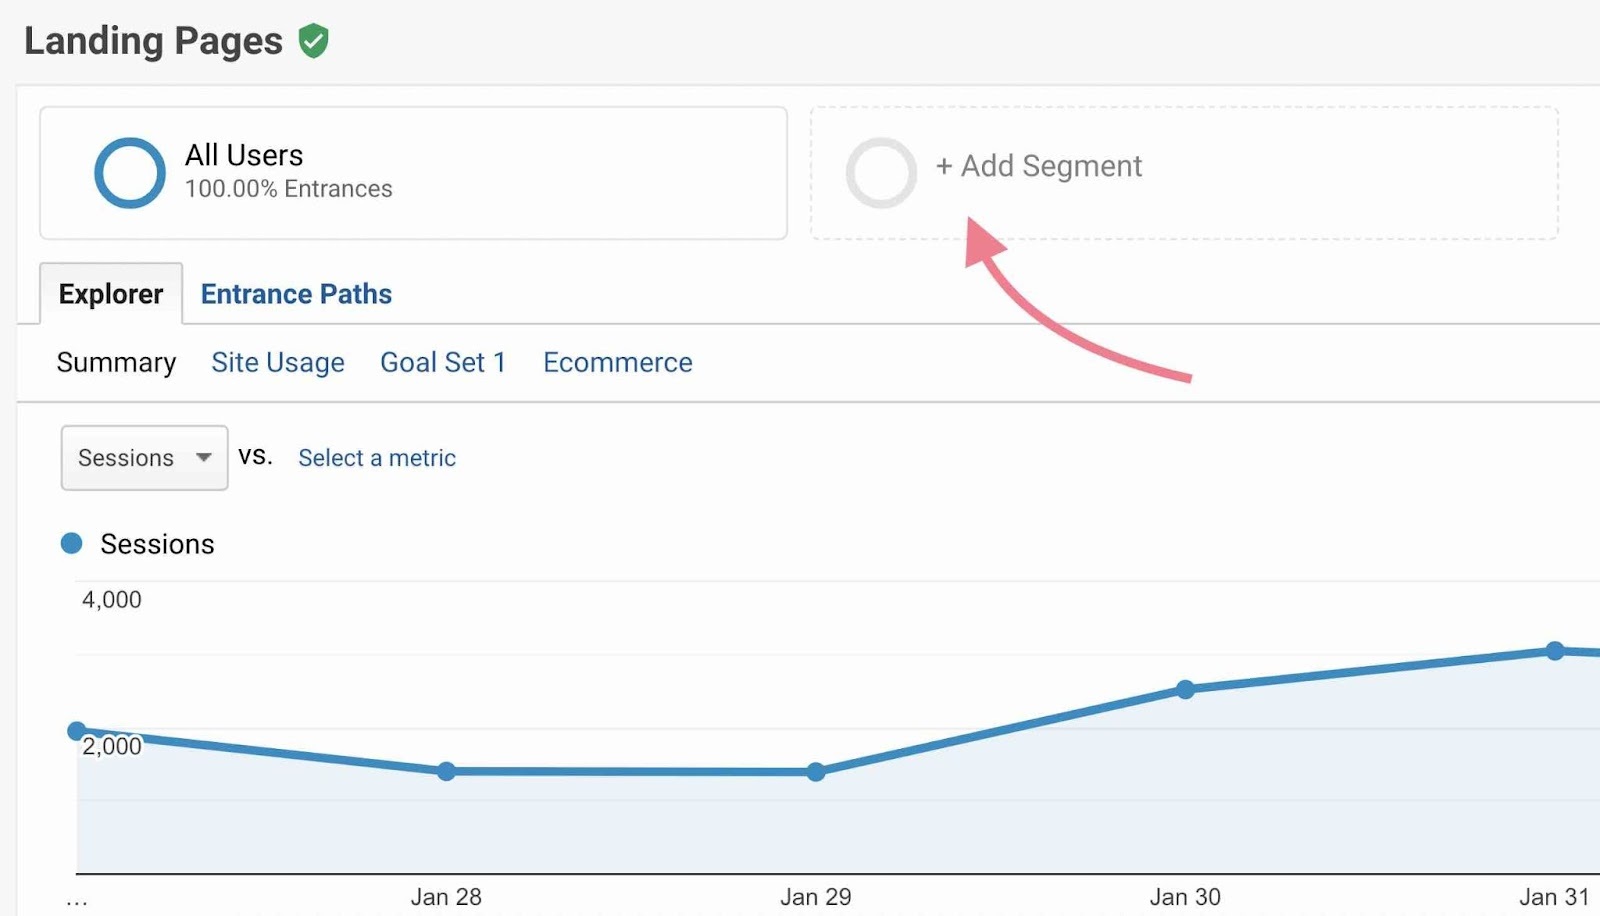
Task: Open the Site Usage view
Action: coord(277,362)
